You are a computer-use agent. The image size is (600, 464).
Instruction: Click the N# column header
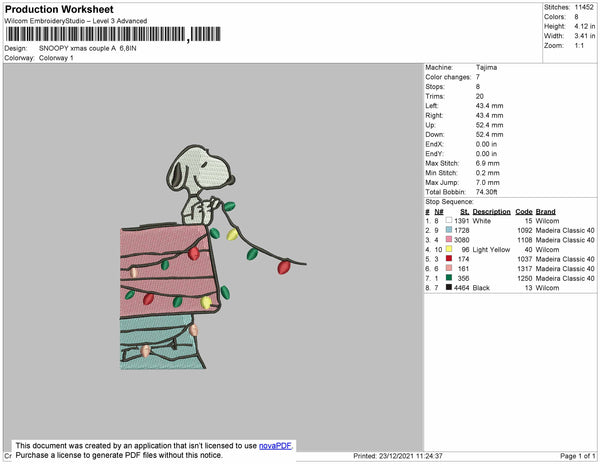[439, 212]
